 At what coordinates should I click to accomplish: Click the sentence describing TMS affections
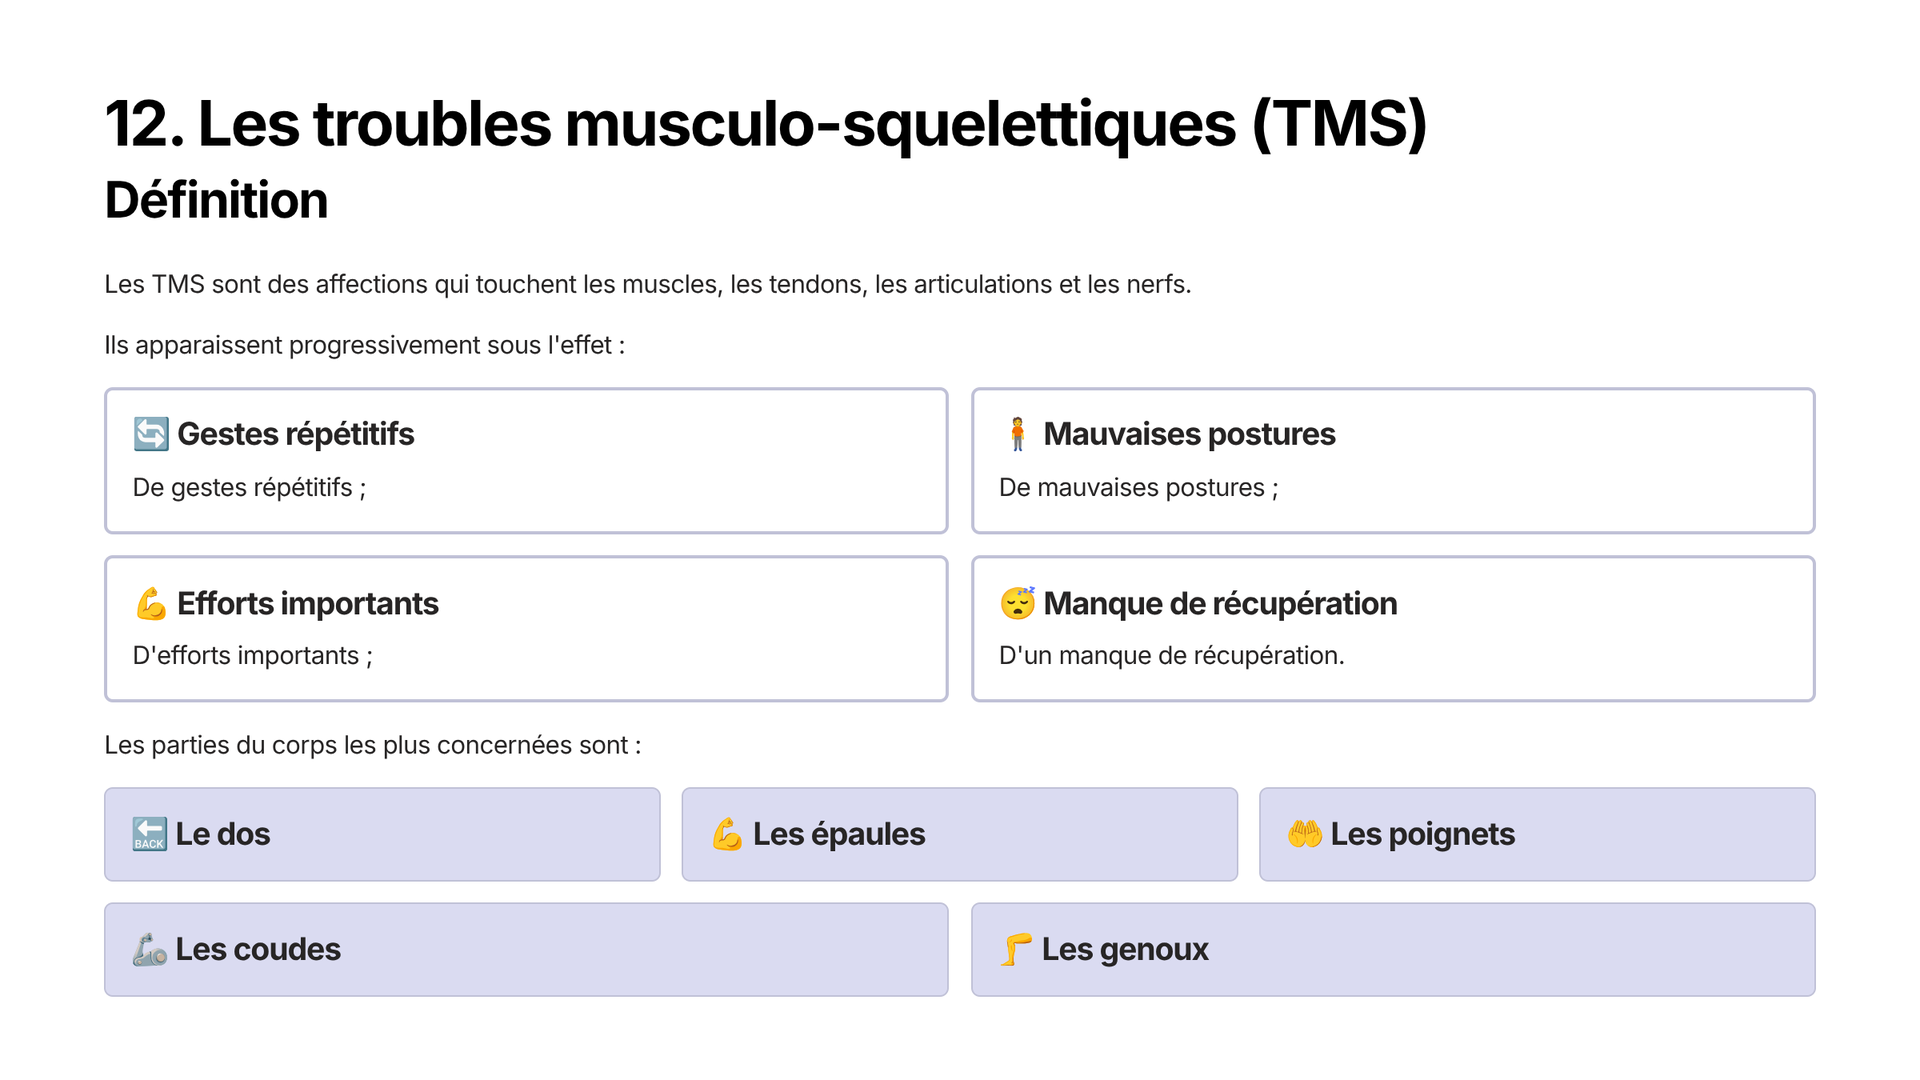pyautogui.click(x=648, y=285)
